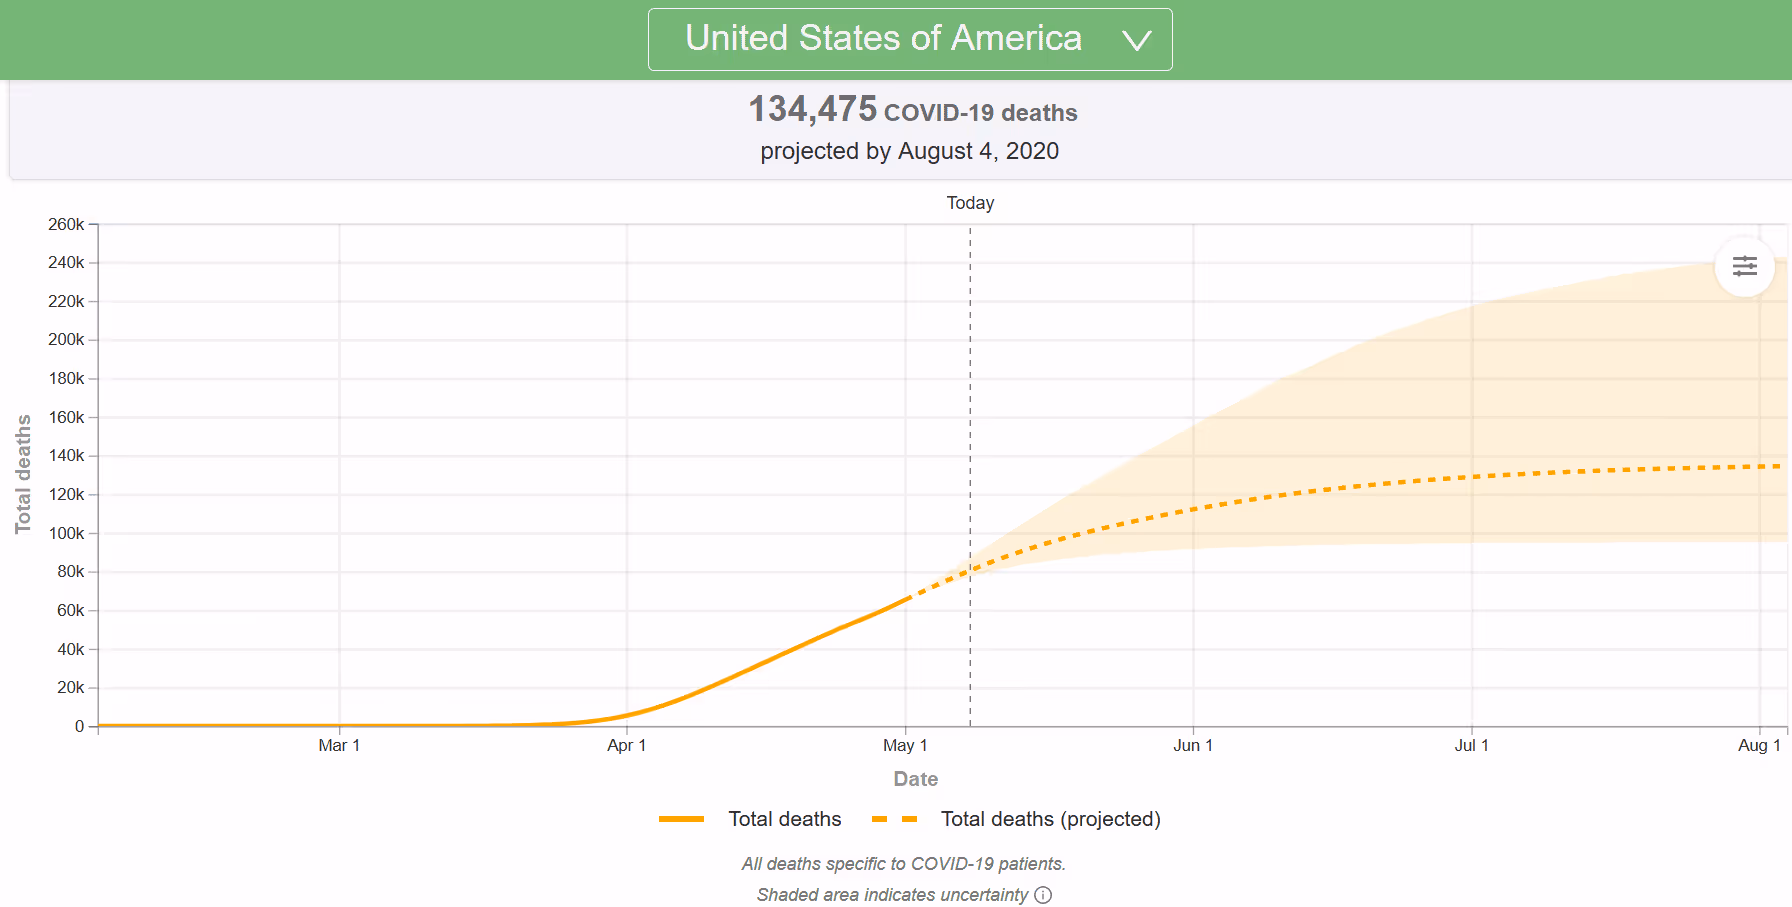The height and width of the screenshot is (907, 1792).
Task: Click the Aug 1 axis tick label
Action: tap(1758, 745)
